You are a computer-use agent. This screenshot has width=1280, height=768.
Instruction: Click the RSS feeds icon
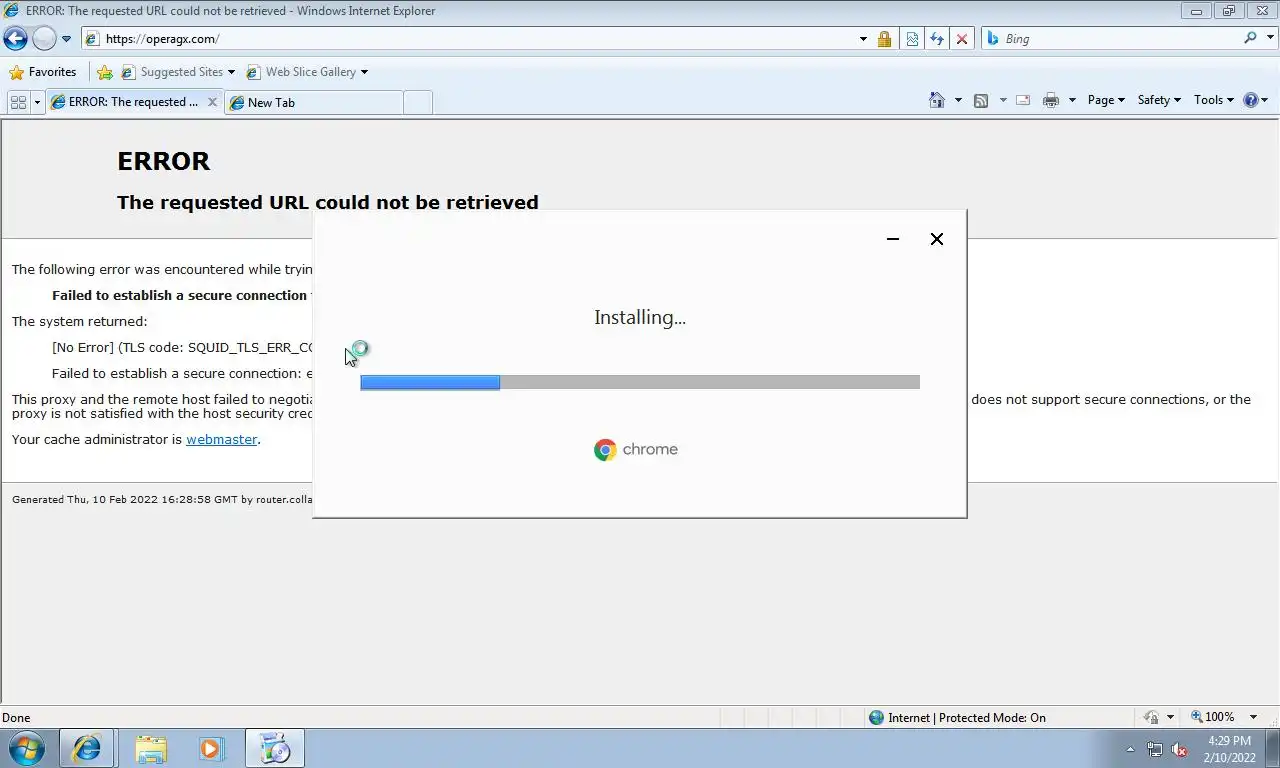tap(981, 100)
